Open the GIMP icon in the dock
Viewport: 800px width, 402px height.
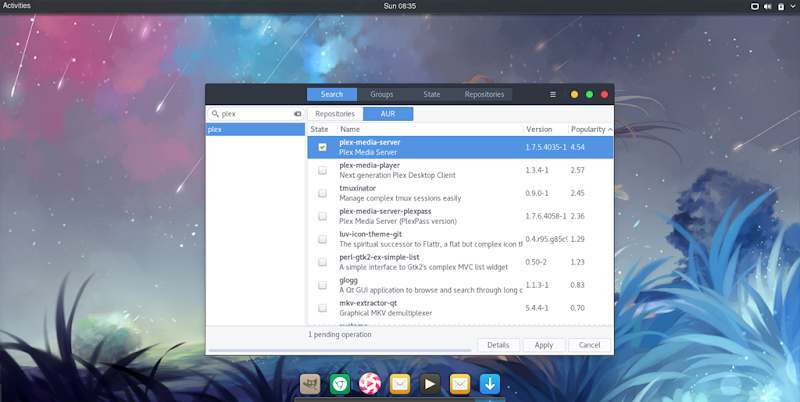(x=310, y=384)
